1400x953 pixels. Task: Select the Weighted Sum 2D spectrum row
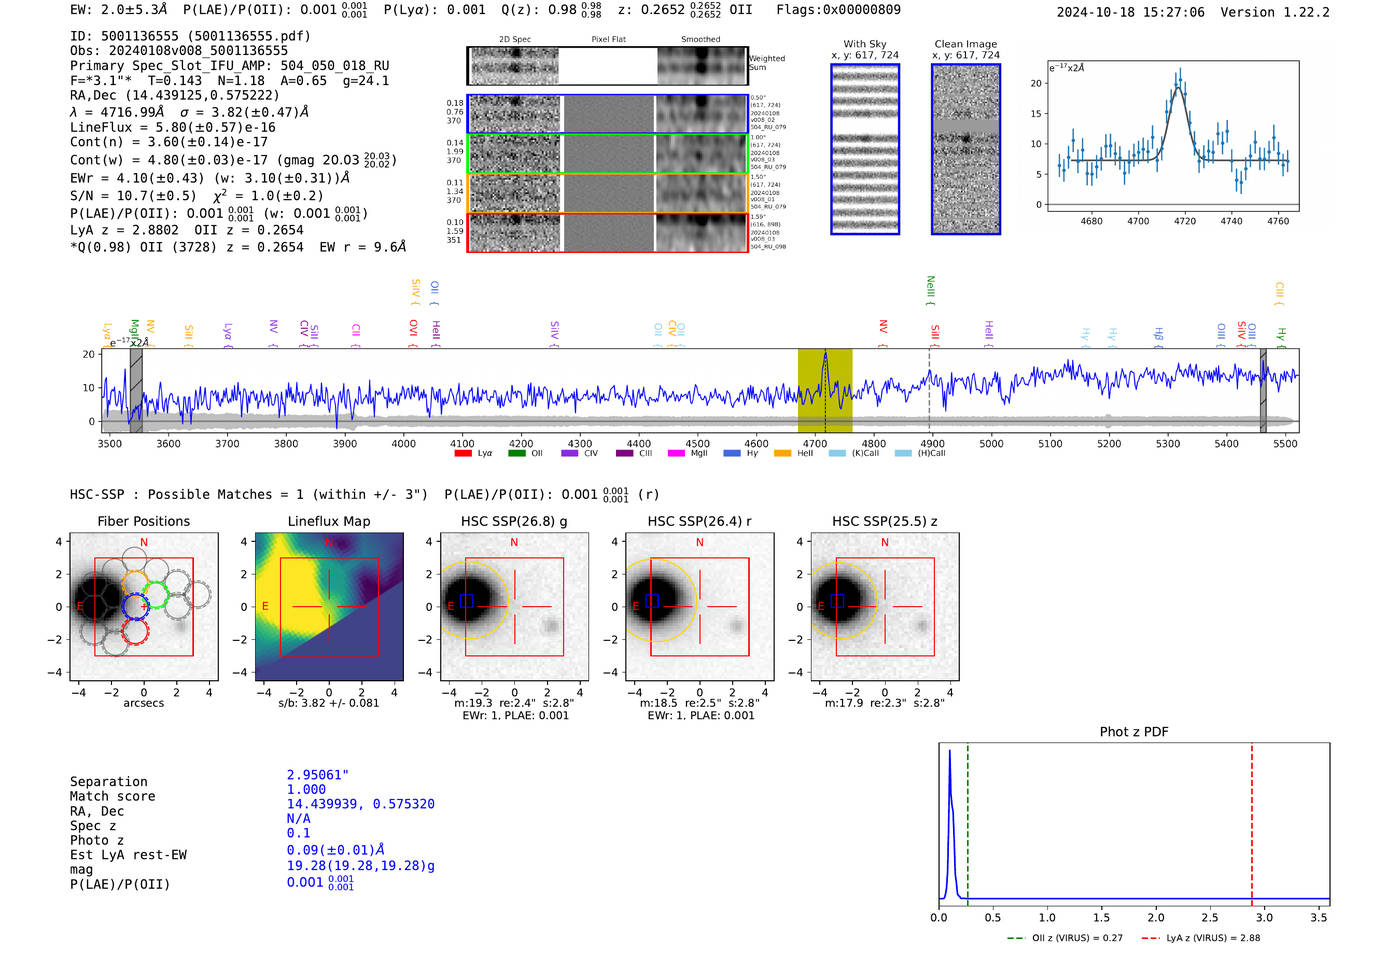[x=608, y=66]
